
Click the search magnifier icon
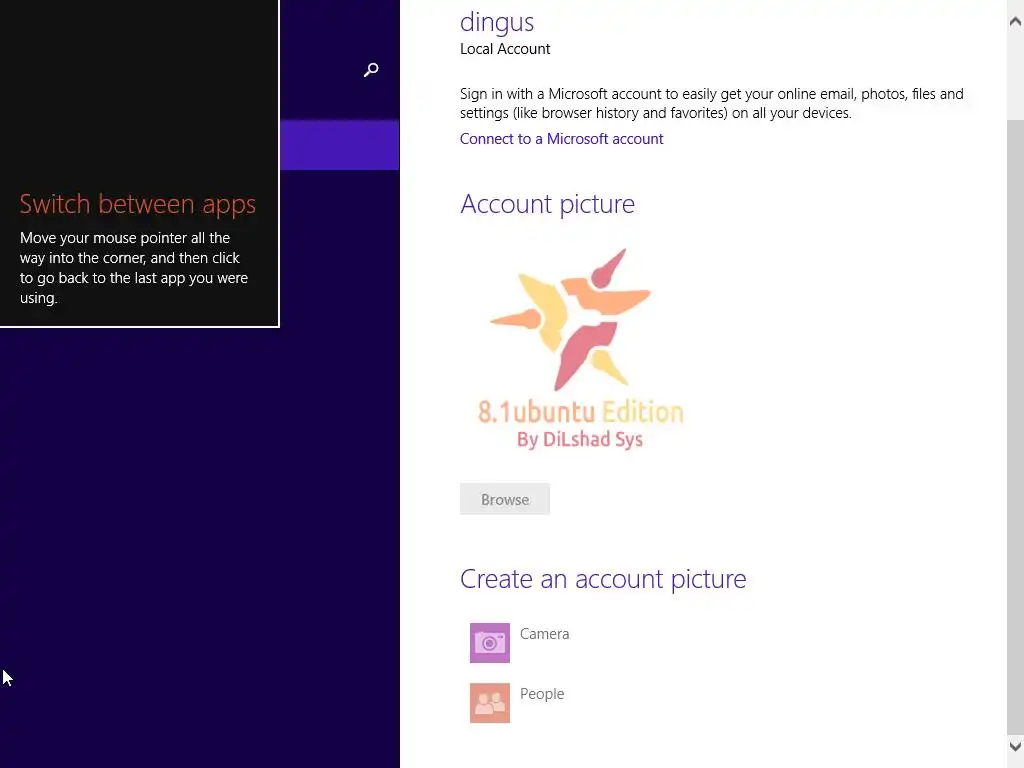tap(371, 70)
